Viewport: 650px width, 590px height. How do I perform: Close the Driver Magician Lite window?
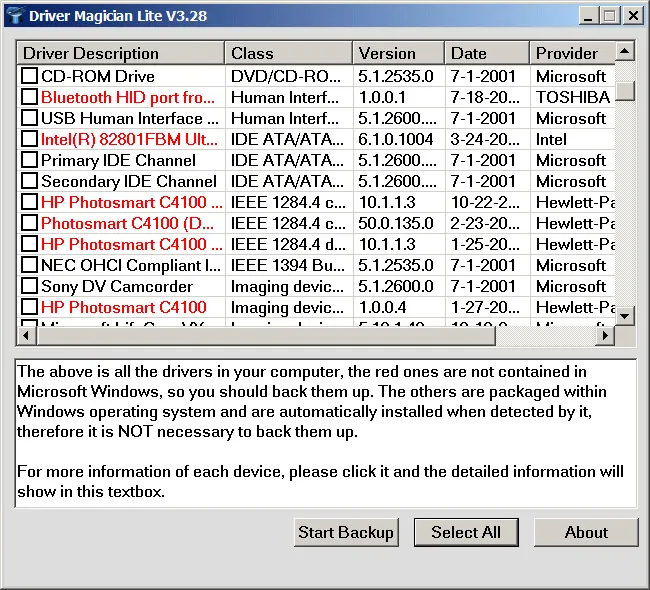[634, 15]
